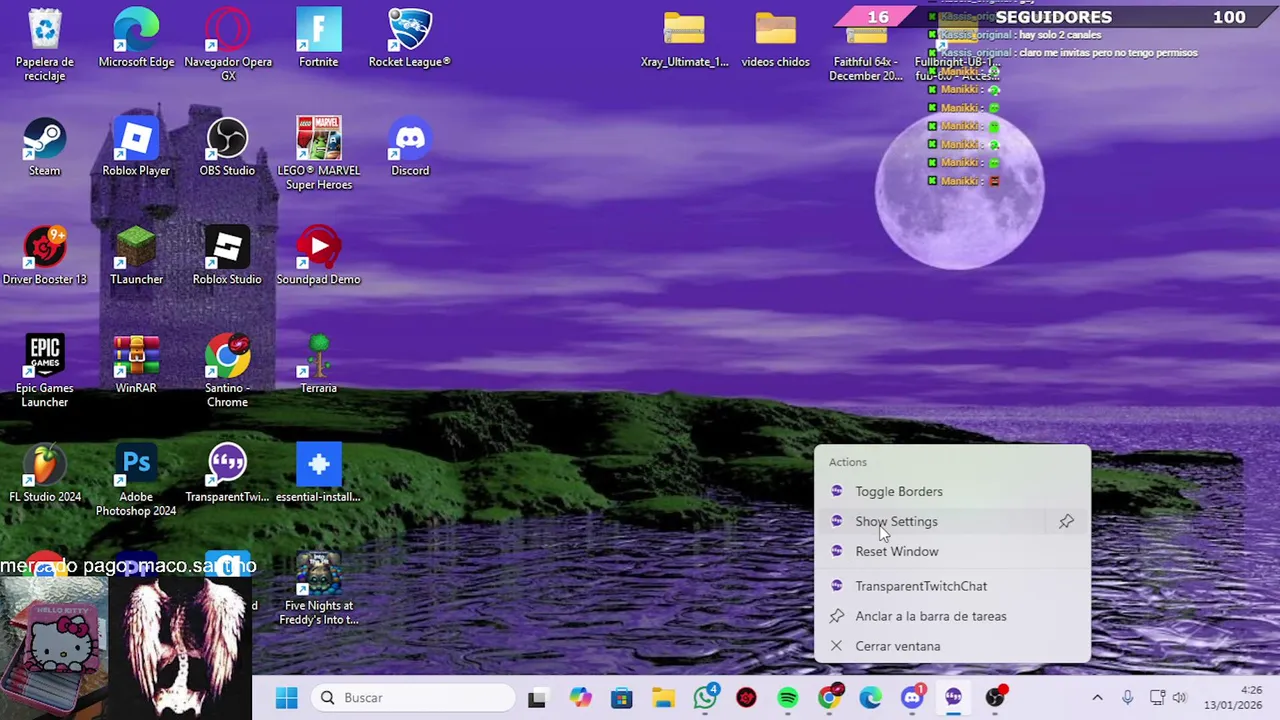Switch to Chrome on the taskbar
The height and width of the screenshot is (720, 1280).
coord(830,698)
